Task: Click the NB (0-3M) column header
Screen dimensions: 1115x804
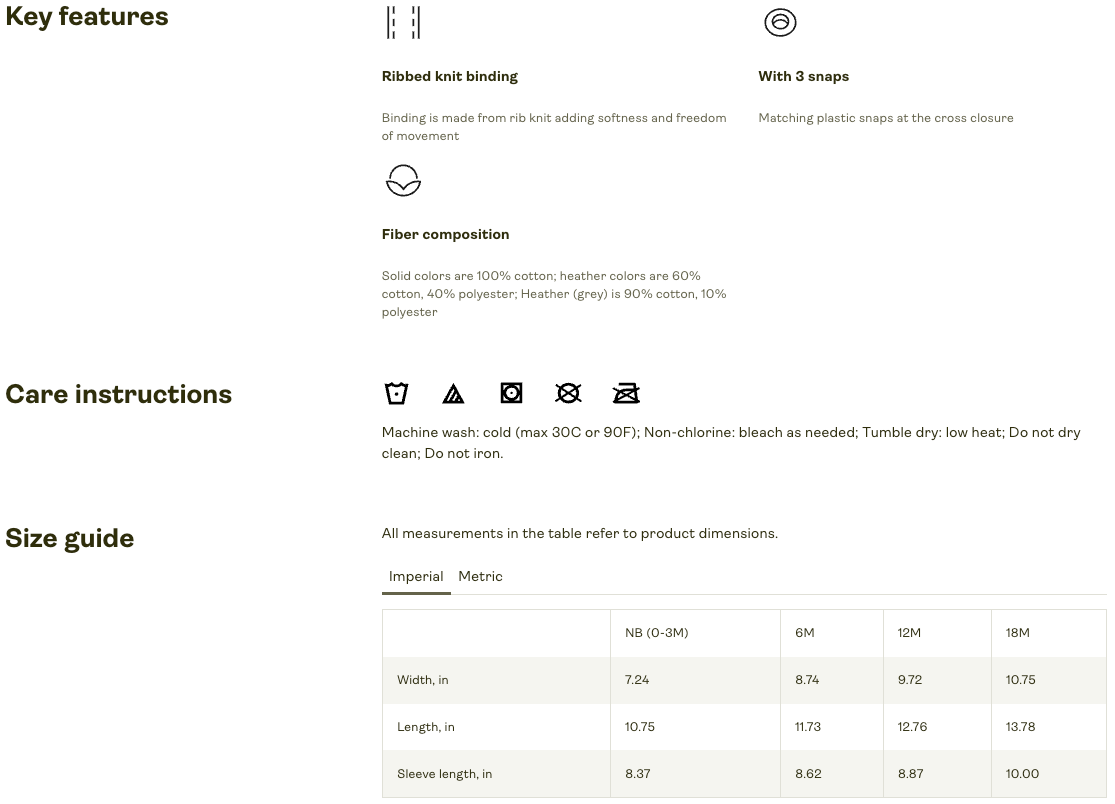Action: [x=656, y=633]
